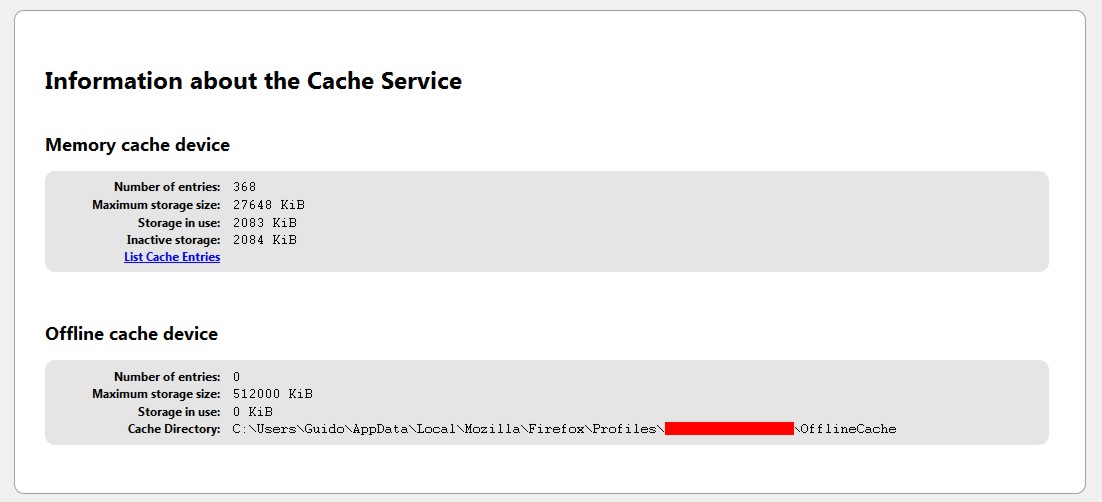Click the 512000 KiB value

(273, 394)
